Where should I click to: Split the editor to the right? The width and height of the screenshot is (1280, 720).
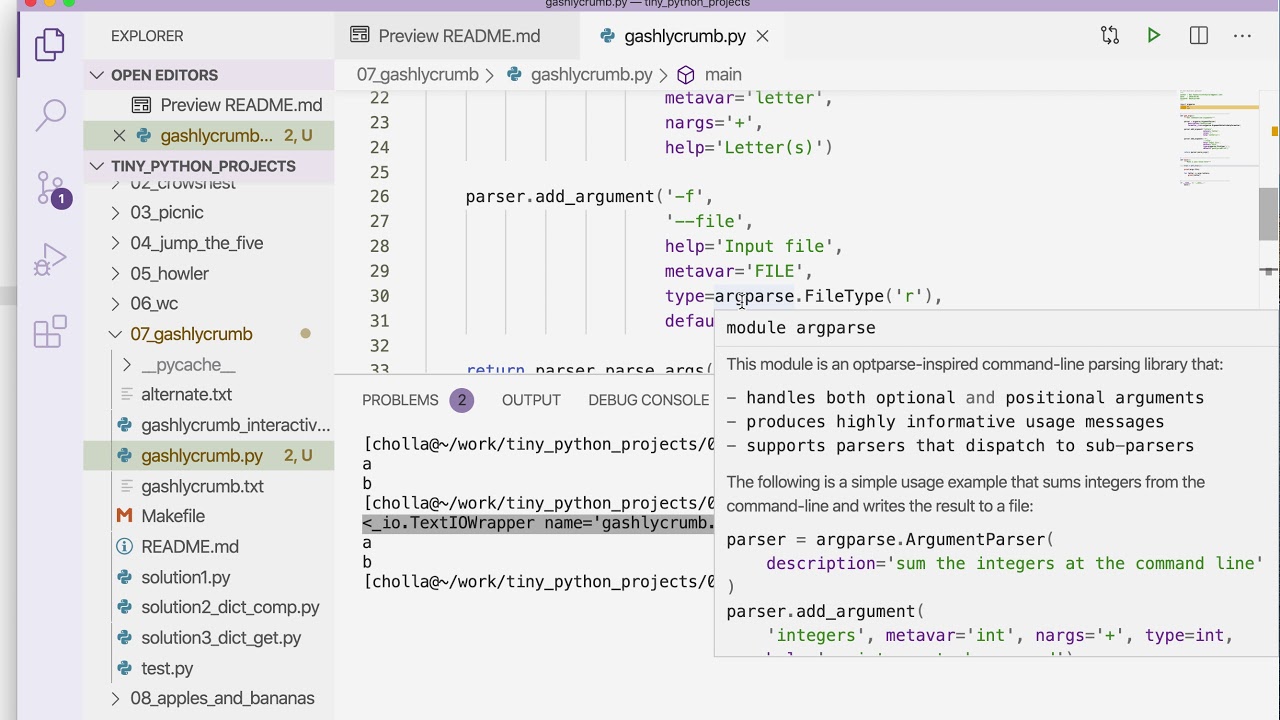pos(1199,36)
